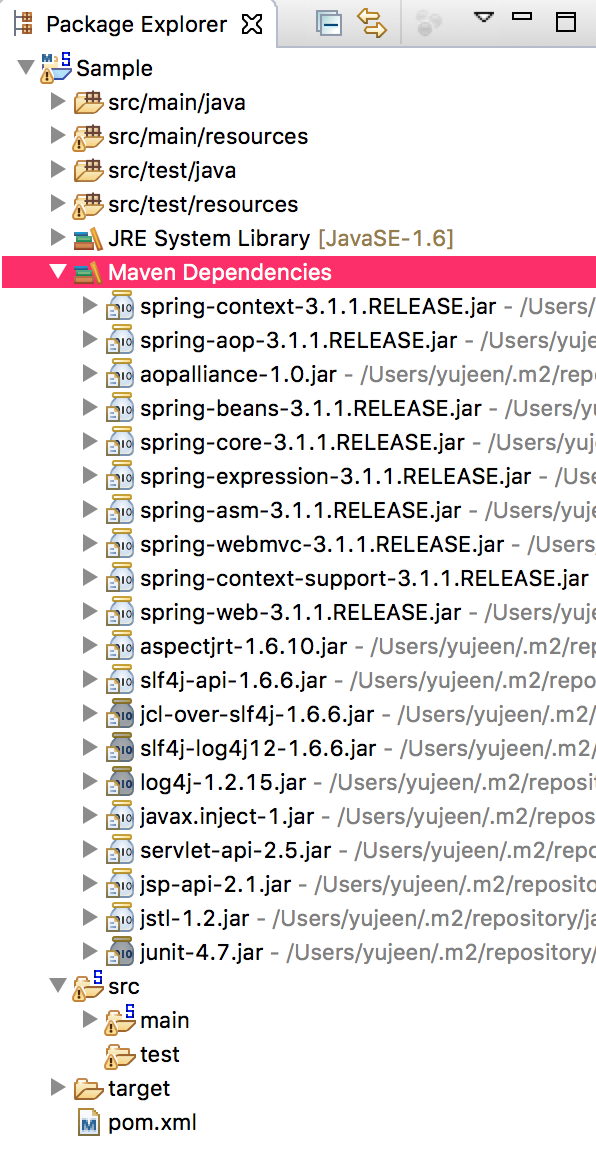596x1154 pixels.
Task: Click the spring-core jar icon
Action: click(119, 442)
